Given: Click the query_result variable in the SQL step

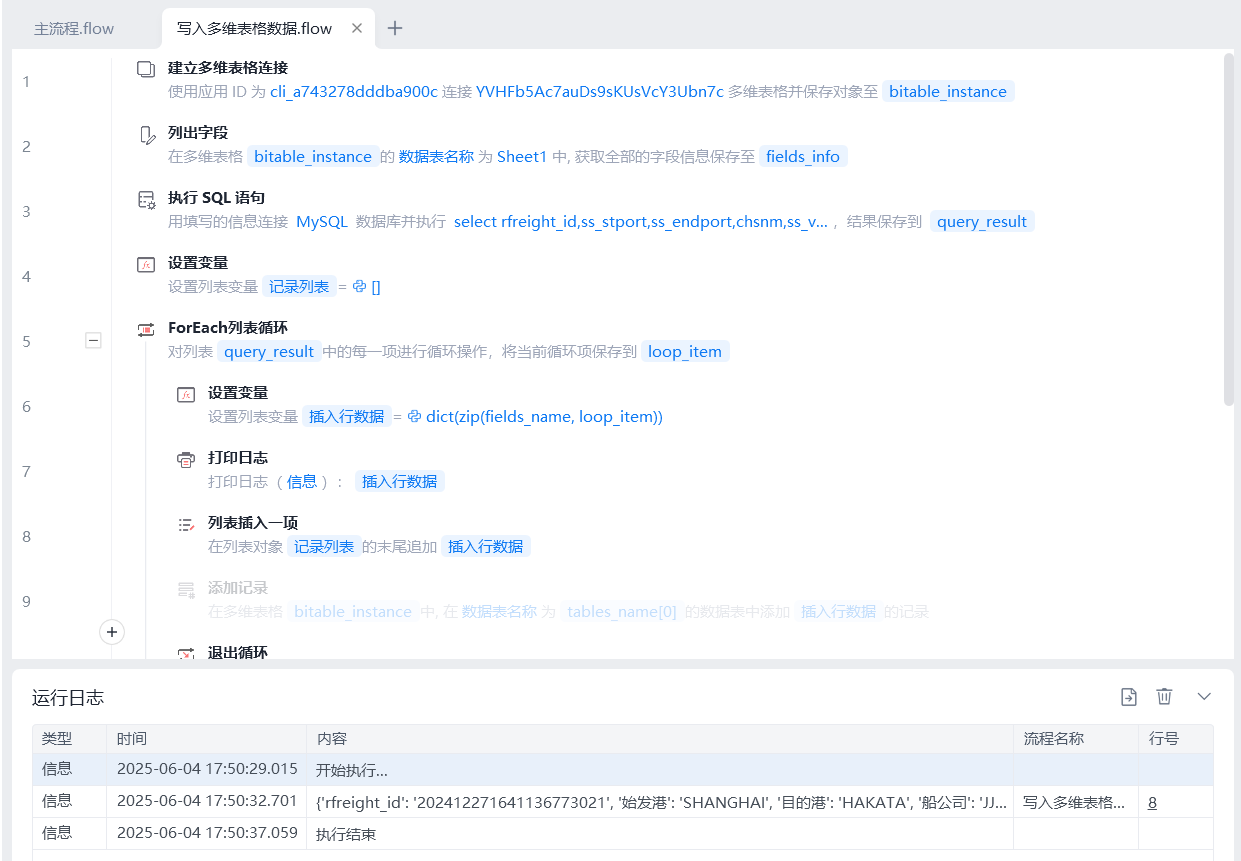Looking at the screenshot, I should point(981,222).
